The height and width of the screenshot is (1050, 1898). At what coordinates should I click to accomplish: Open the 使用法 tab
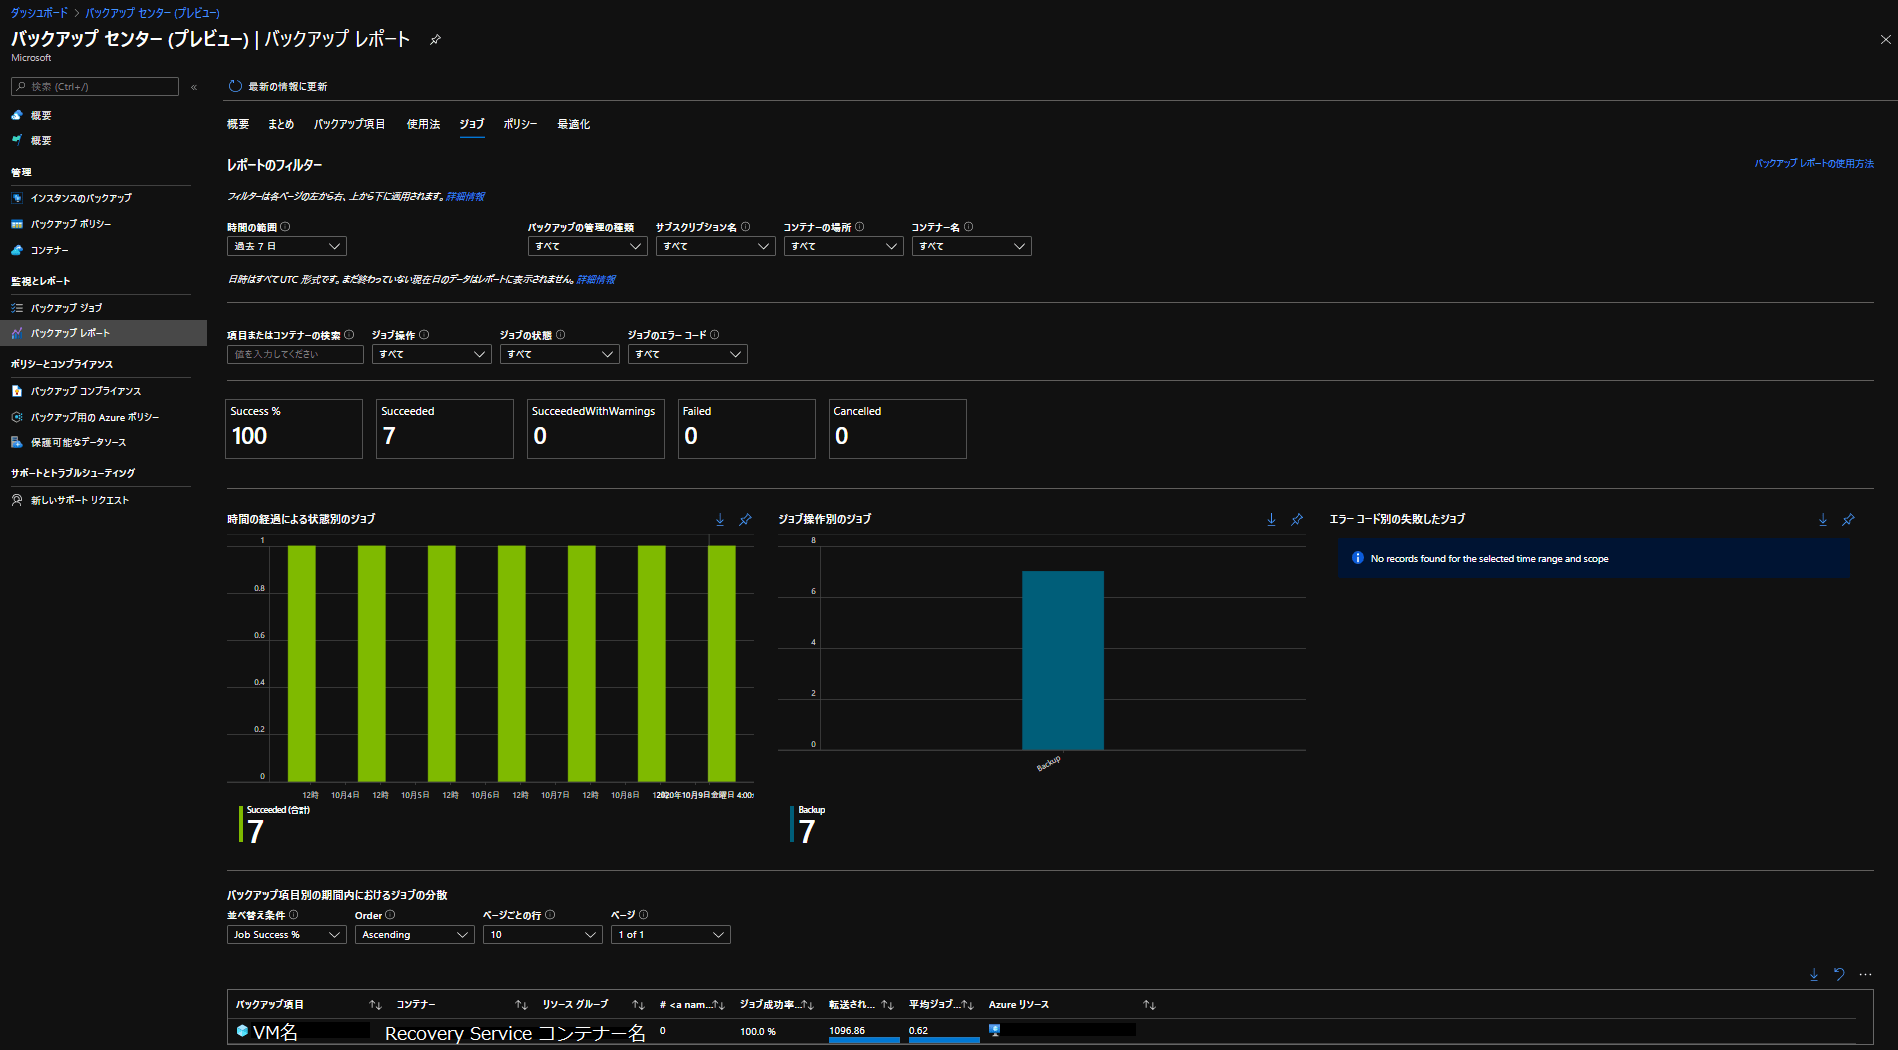423,124
